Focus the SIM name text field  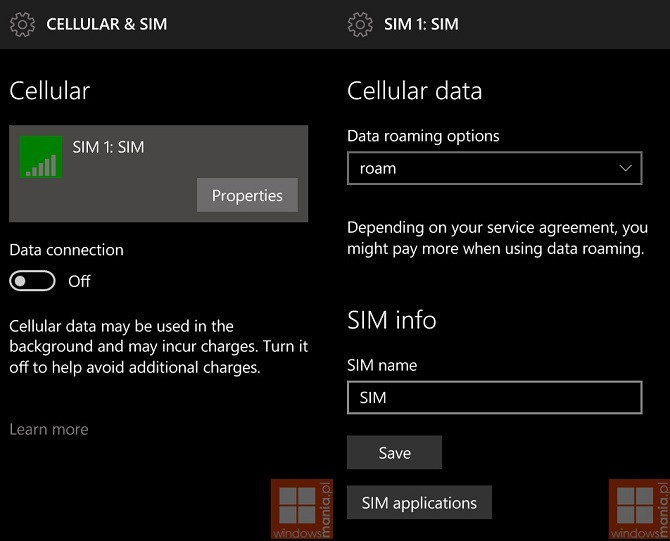pos(494,397)
